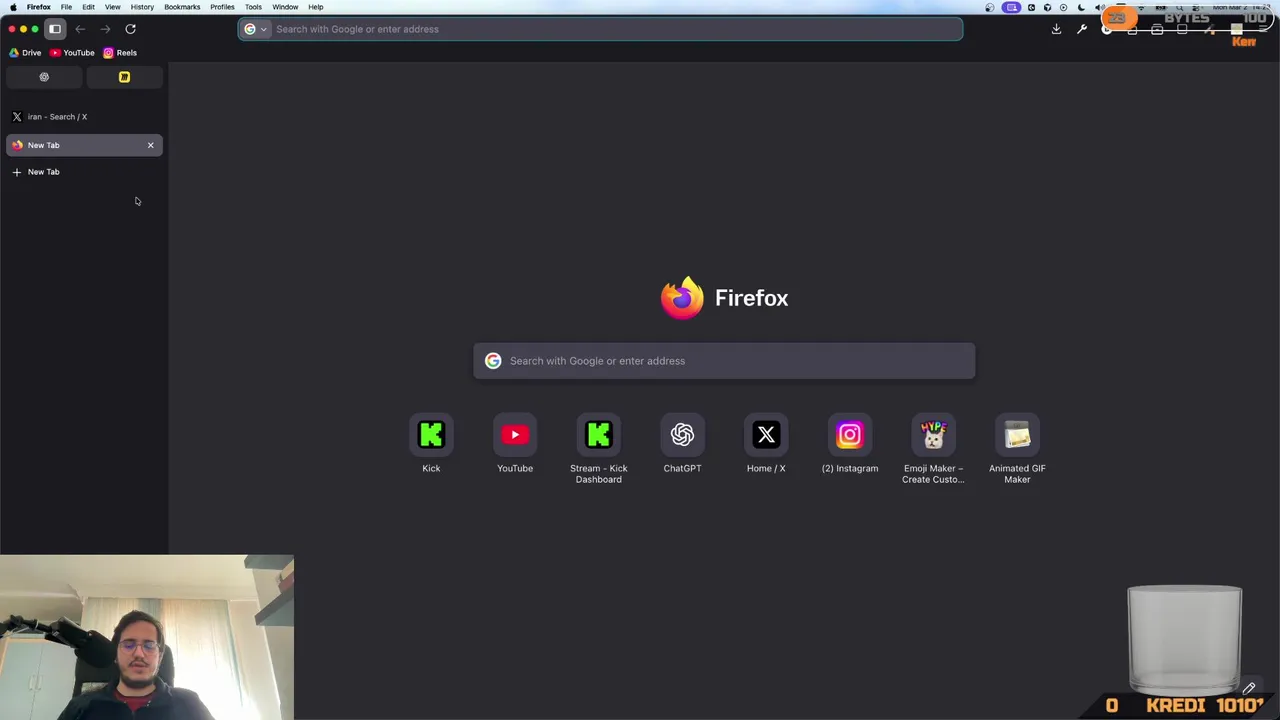The image size is (1280, 720).
Task: Click the pencil customize icon at the bottom right
Action: (x=1249, y=688)
